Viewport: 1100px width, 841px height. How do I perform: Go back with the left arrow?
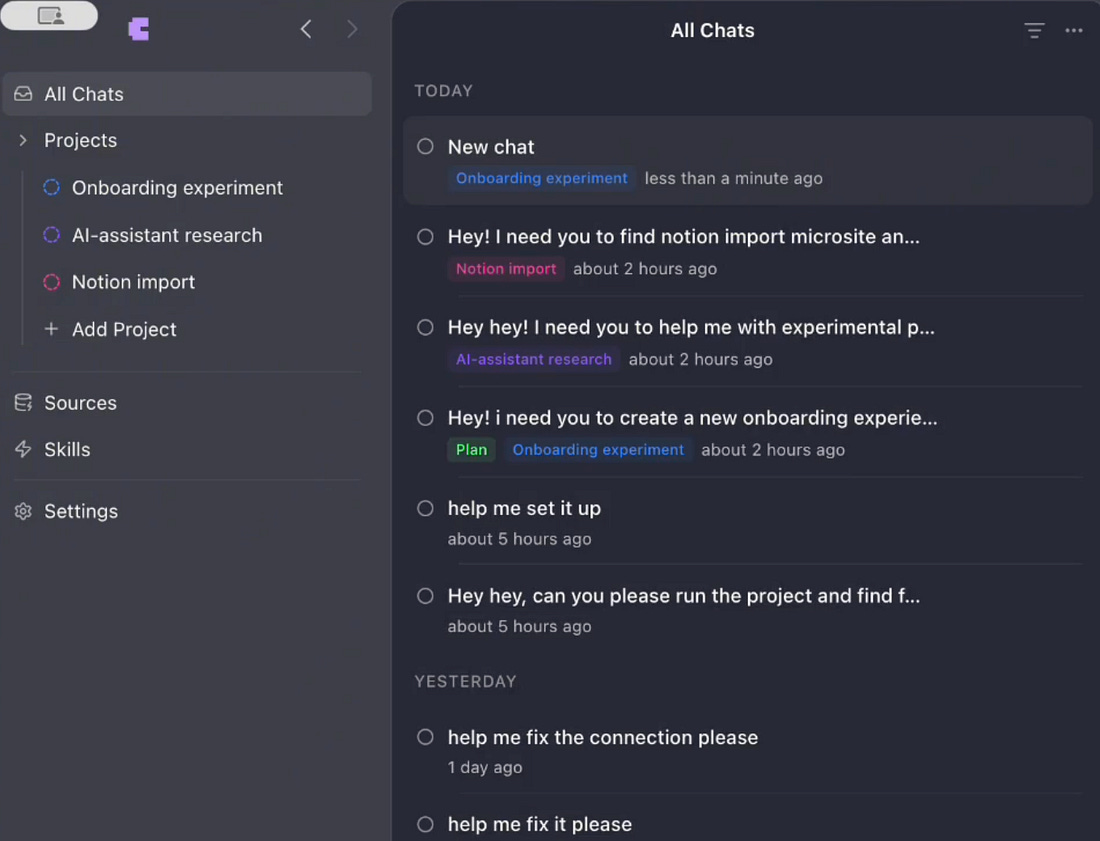point(306,30)
